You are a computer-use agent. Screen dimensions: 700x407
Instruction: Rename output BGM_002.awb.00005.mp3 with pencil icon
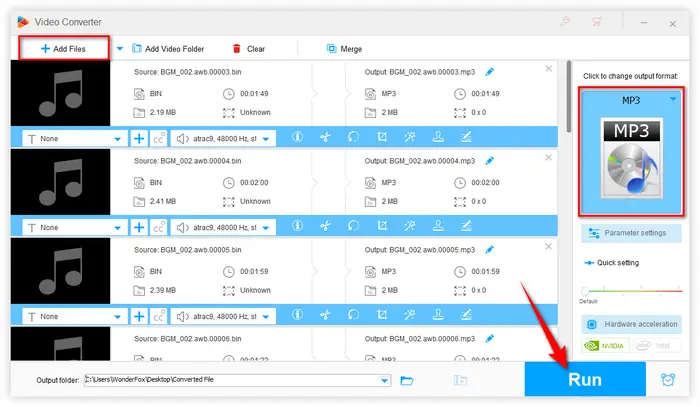[x=490, y=249]
